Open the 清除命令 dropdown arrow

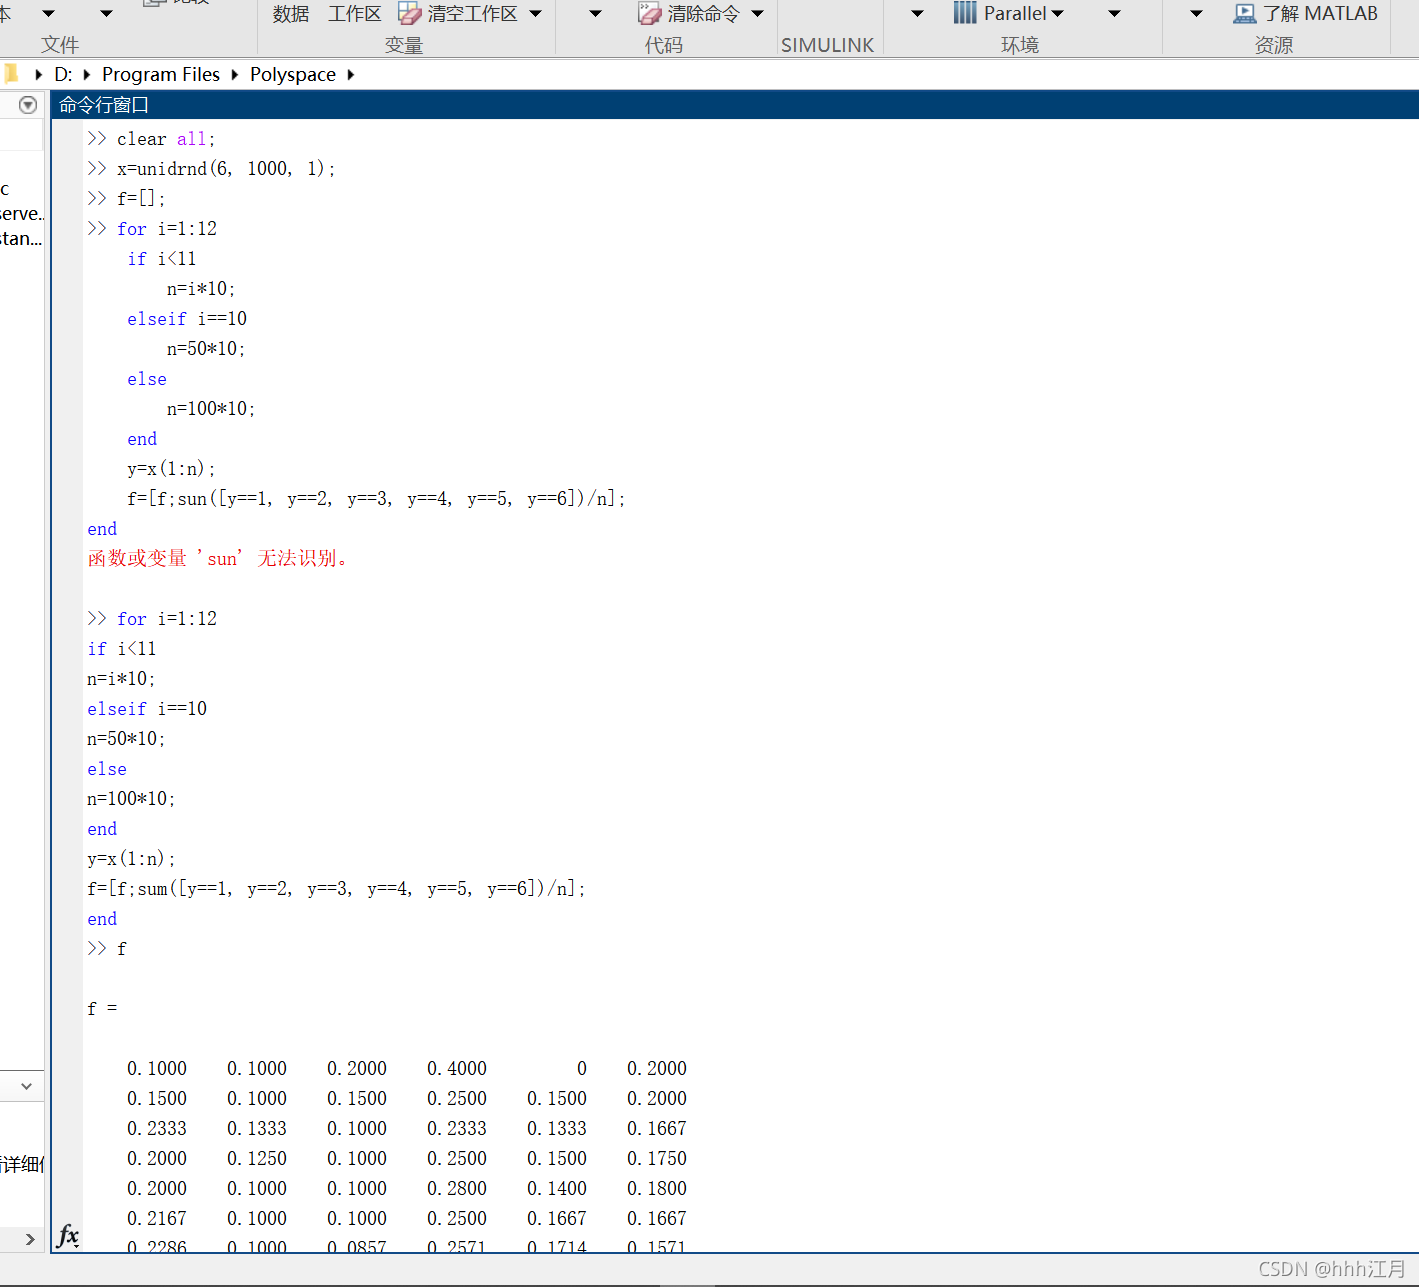click(x=757, y=14)
